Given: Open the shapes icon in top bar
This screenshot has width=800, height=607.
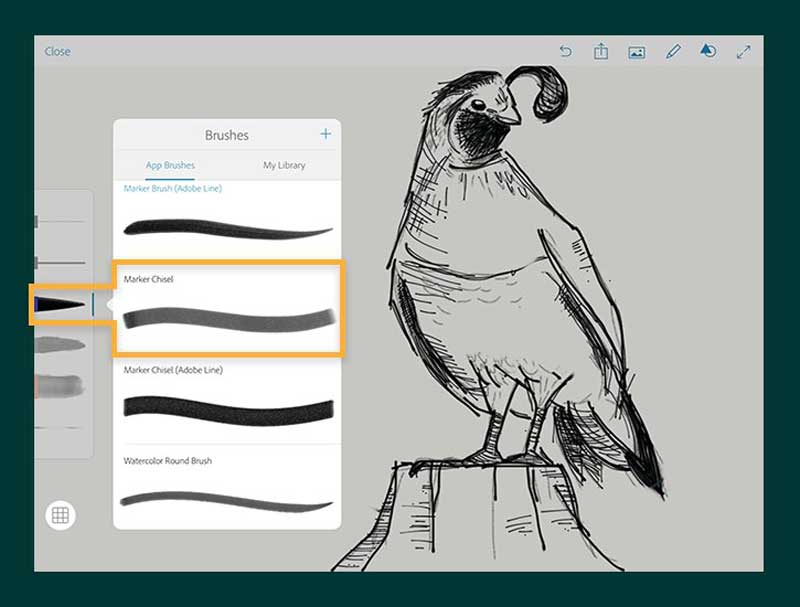Looking at the screenshot, I should pyautogui.click(x=707, y=51).
